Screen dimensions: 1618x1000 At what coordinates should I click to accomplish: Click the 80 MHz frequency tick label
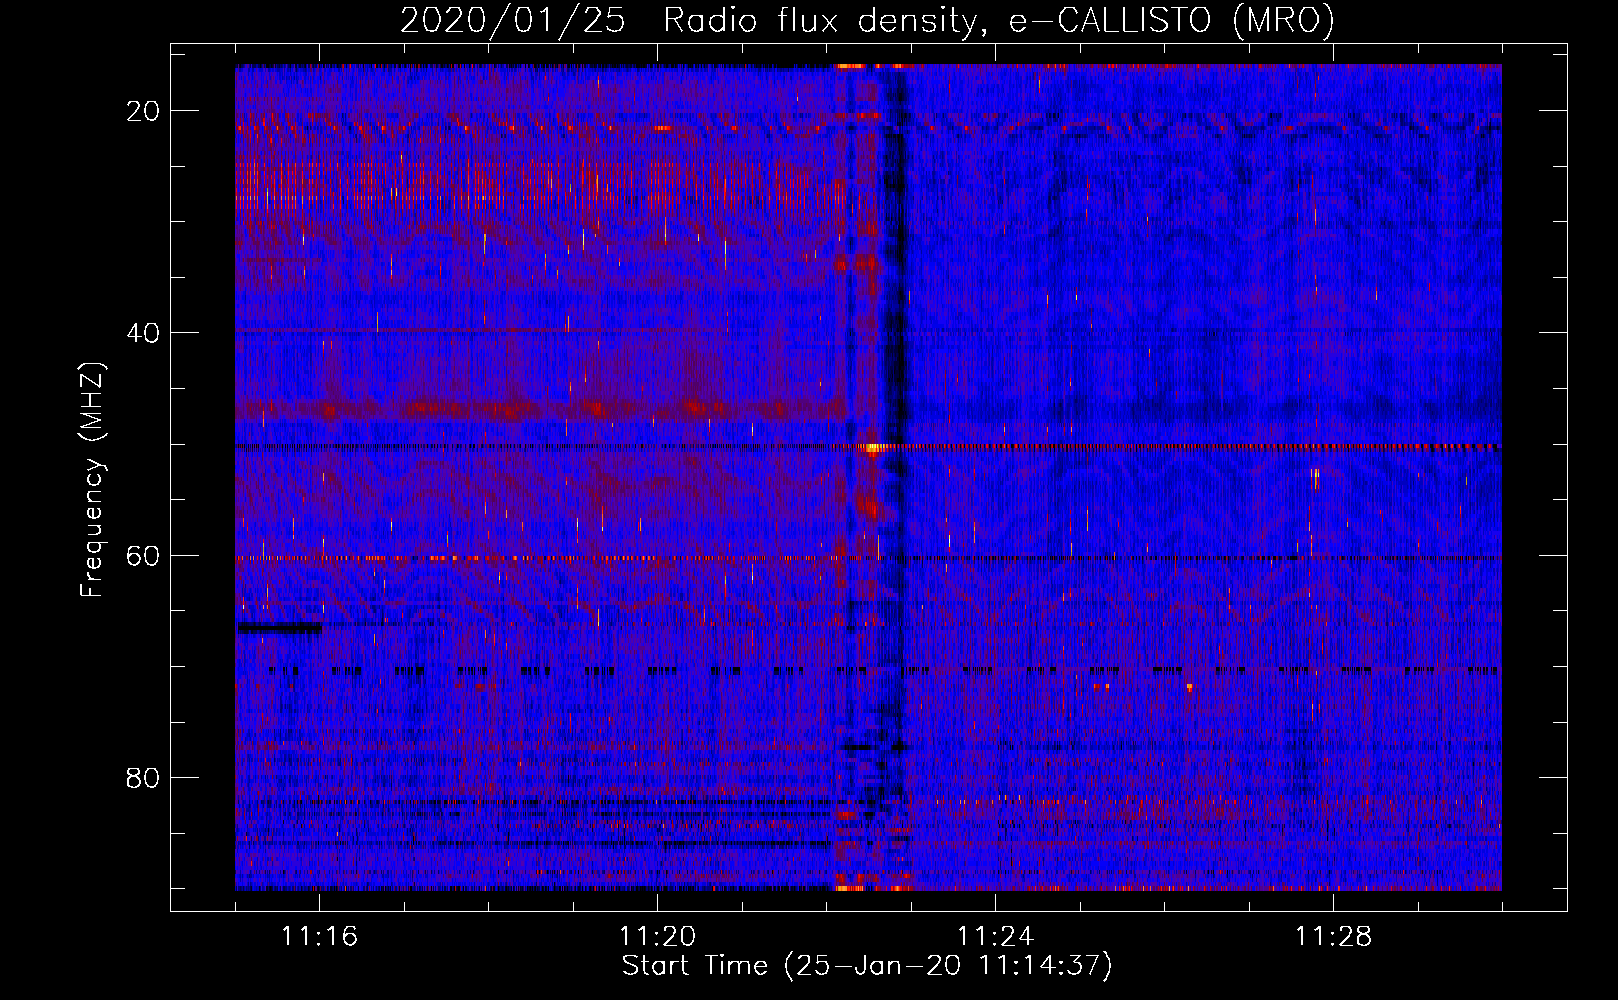pyautogui.click(x=144, y=778)
